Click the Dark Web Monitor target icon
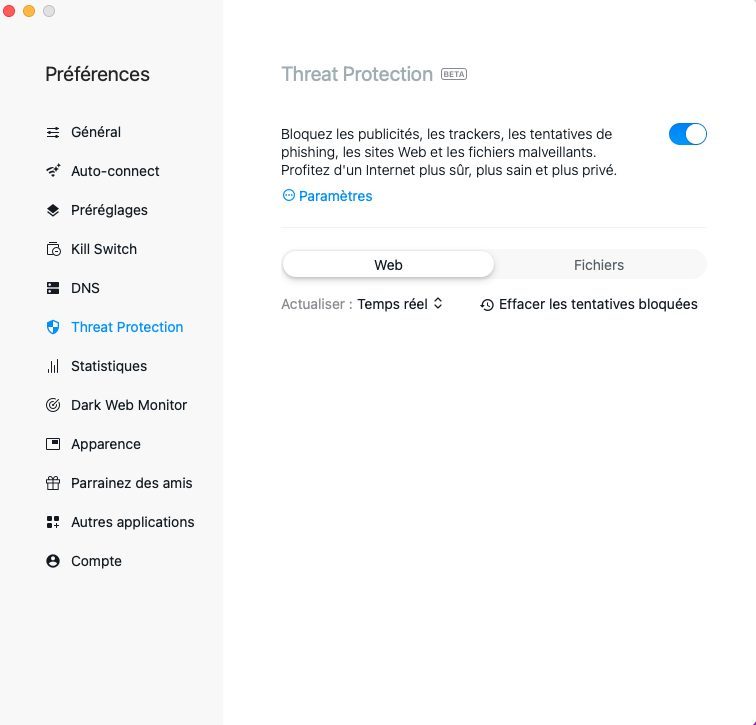This screenshot has width=756, height=725. (53, 405)
